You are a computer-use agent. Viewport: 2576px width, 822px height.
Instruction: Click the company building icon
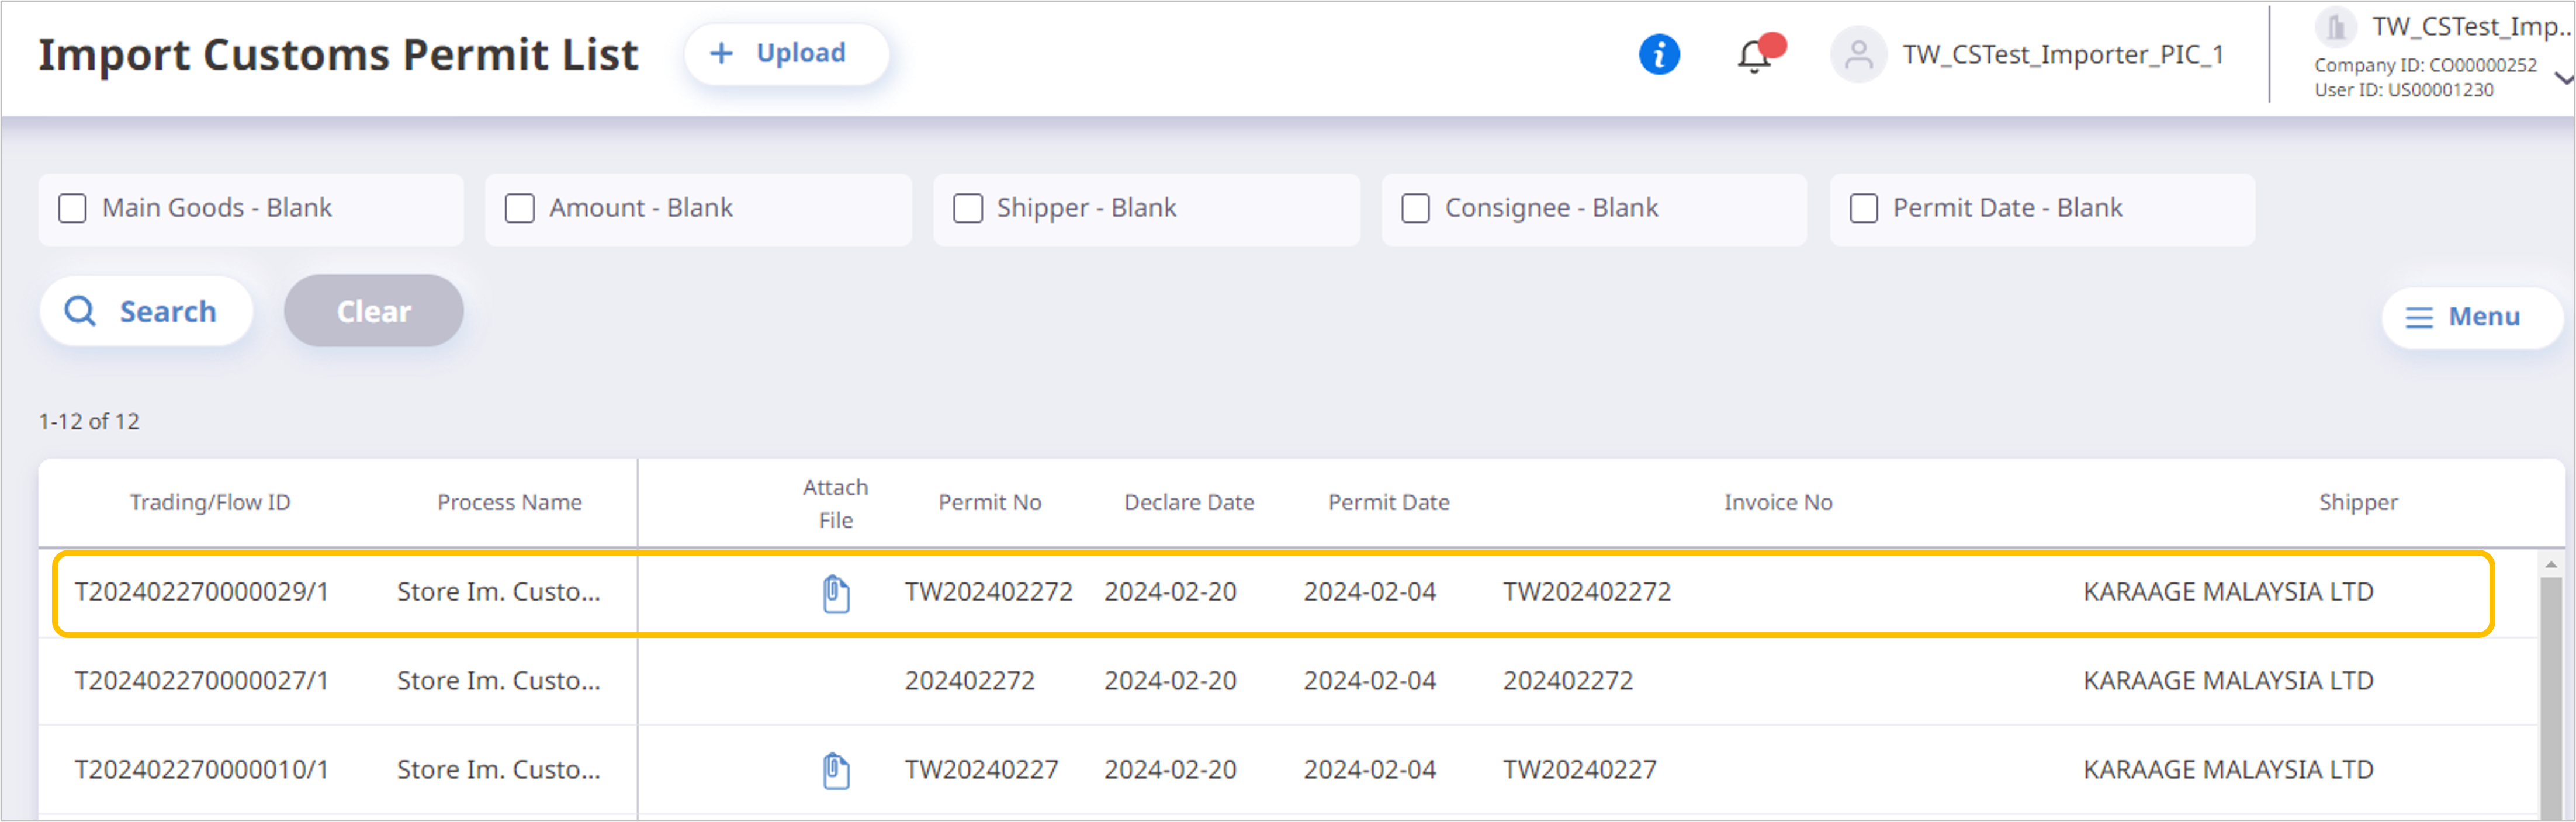2336,27
